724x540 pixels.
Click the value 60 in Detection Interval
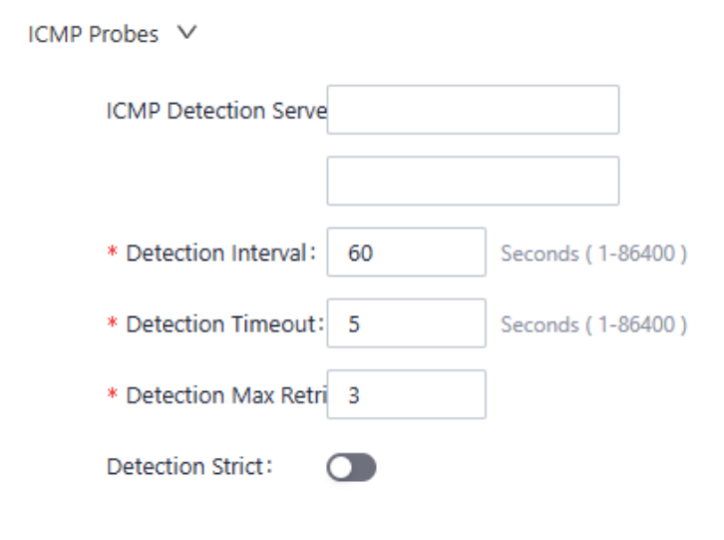tap(360, 254)
